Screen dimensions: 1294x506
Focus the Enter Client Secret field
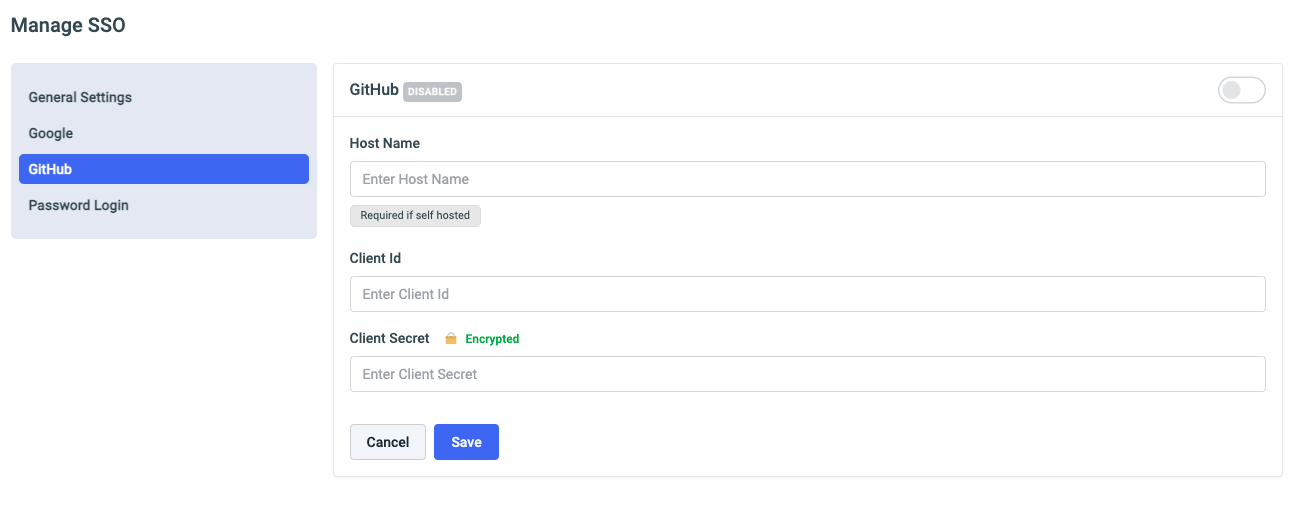point(807,374)
